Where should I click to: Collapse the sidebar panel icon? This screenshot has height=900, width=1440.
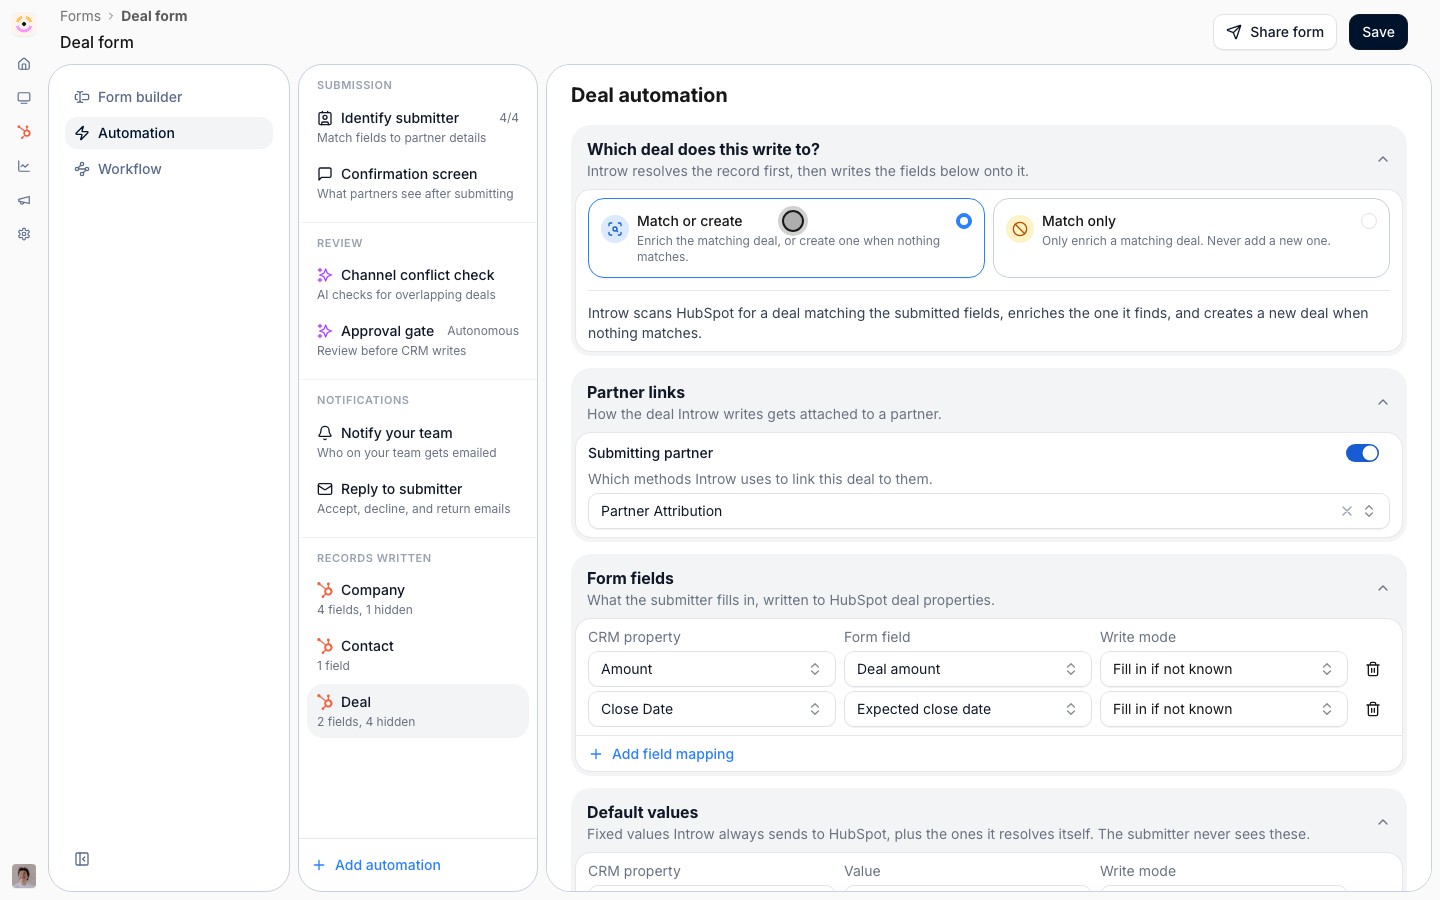[x=82, y=859]
